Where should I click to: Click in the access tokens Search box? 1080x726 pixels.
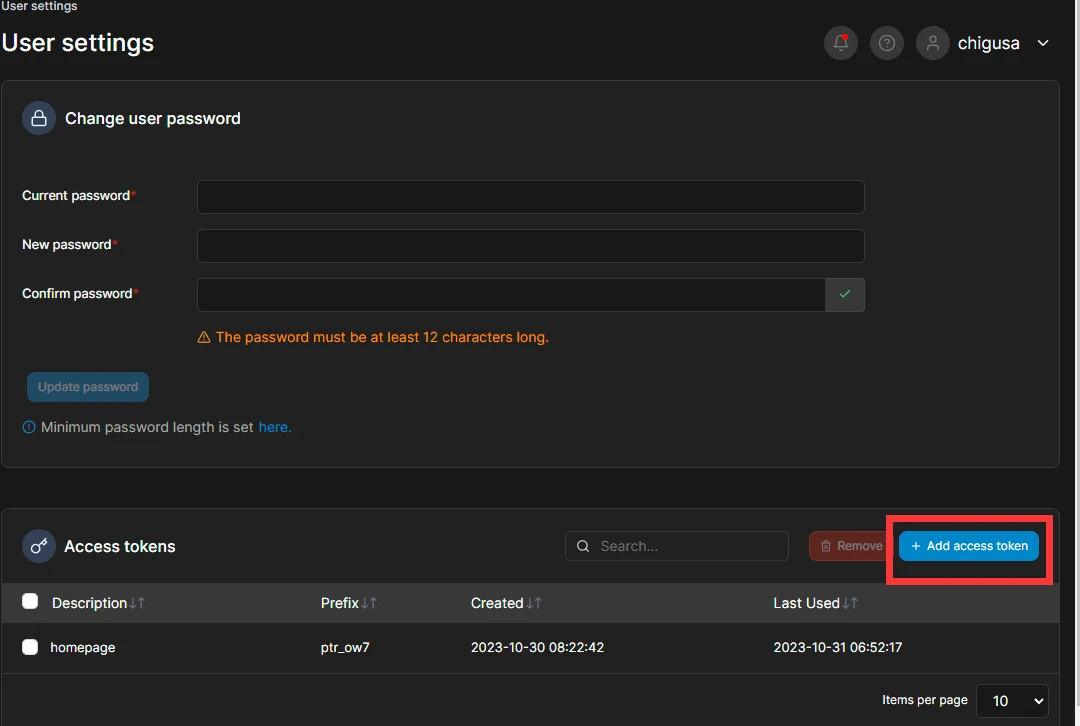coord(676,546)
